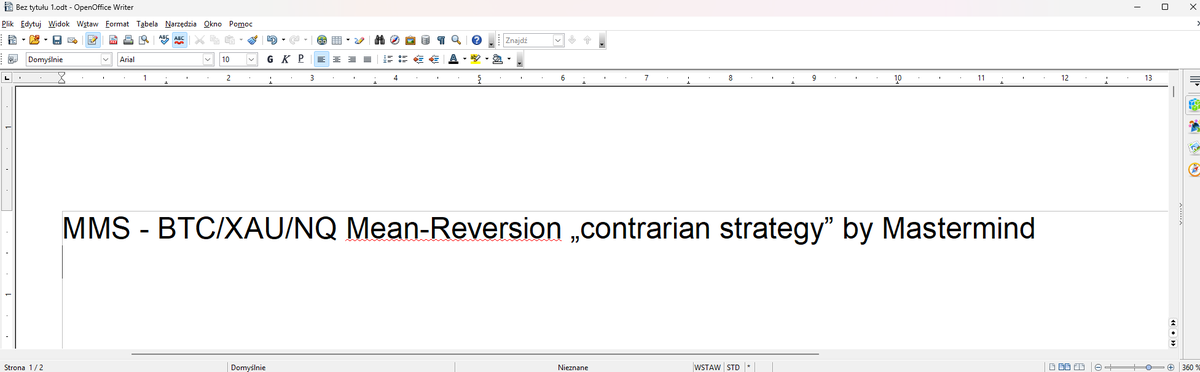Click the Format Paintbrush icon
This screenshot has width=1200, height=372.
click(252, 40)
